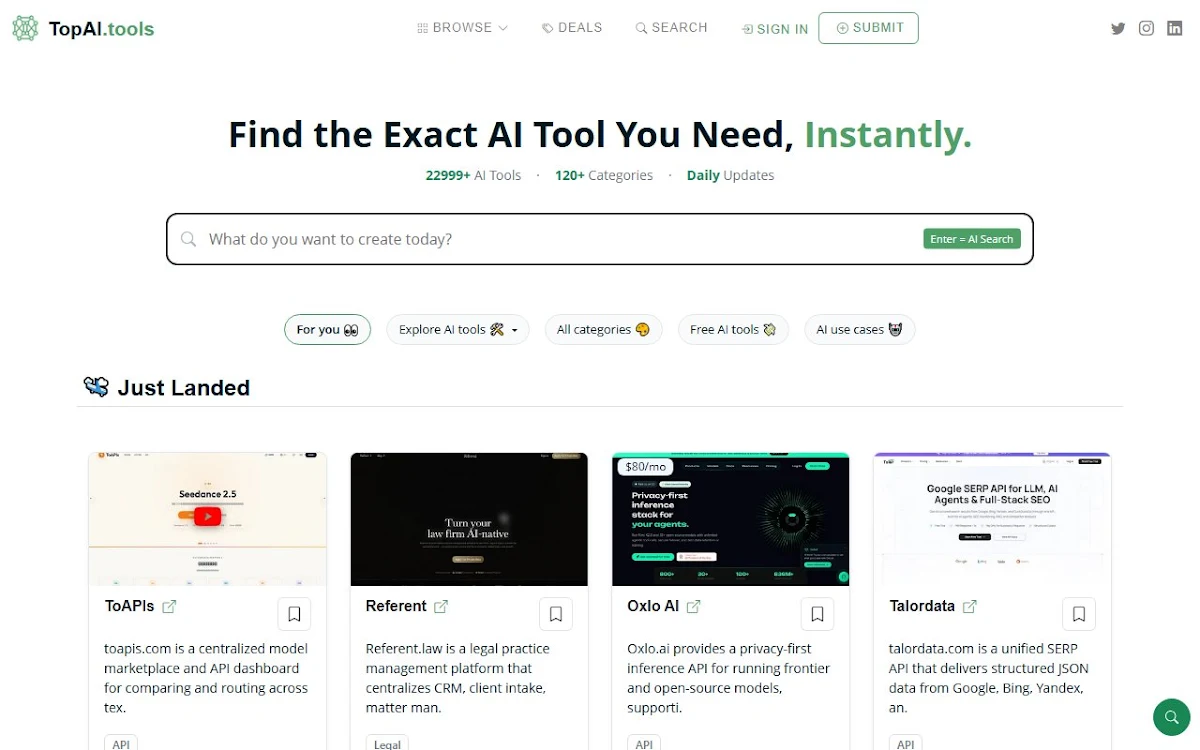Bookmark the ToAPIs tool
Viewport: 1200px width, 750px height.
294,614
